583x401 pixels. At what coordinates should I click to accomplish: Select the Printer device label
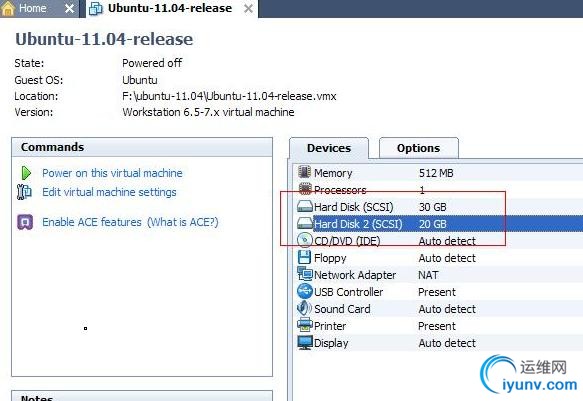pos(330,326)
